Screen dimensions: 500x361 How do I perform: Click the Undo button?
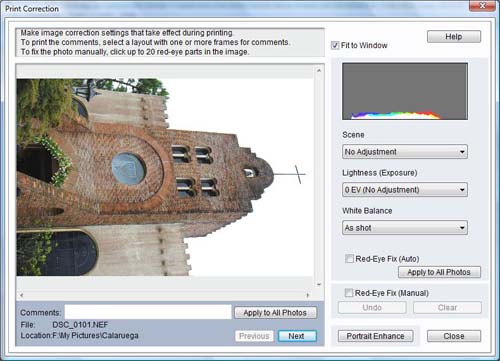click(372, 308)
